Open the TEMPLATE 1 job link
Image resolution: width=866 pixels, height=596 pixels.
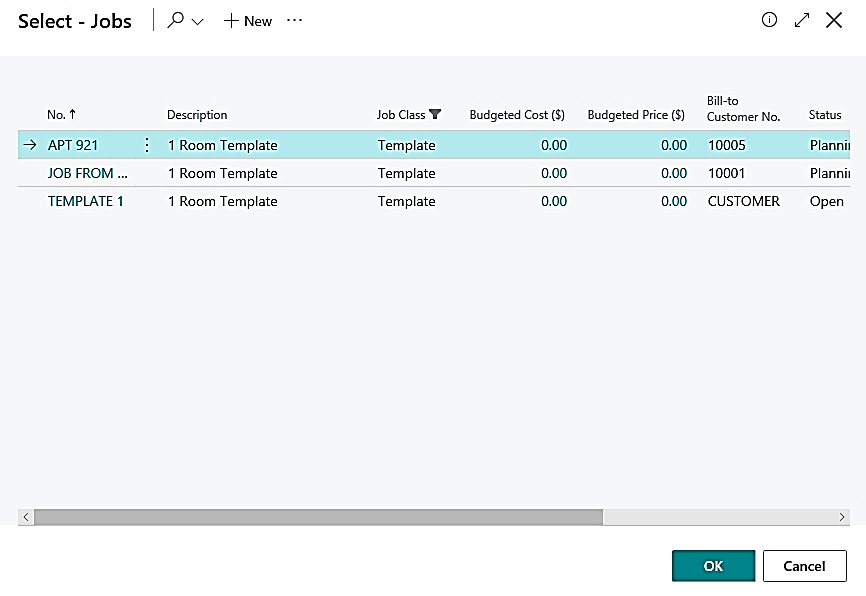86,201
